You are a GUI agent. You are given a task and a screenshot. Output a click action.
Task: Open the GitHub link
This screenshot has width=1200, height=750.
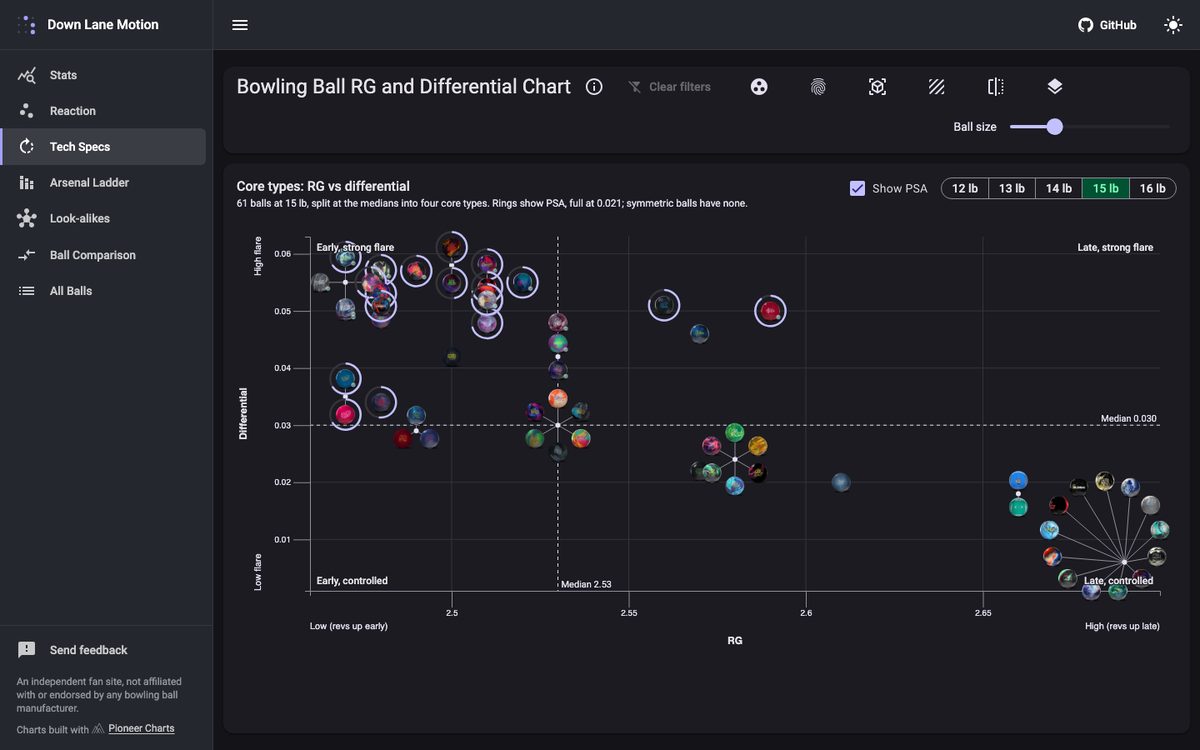(1107, 25)
